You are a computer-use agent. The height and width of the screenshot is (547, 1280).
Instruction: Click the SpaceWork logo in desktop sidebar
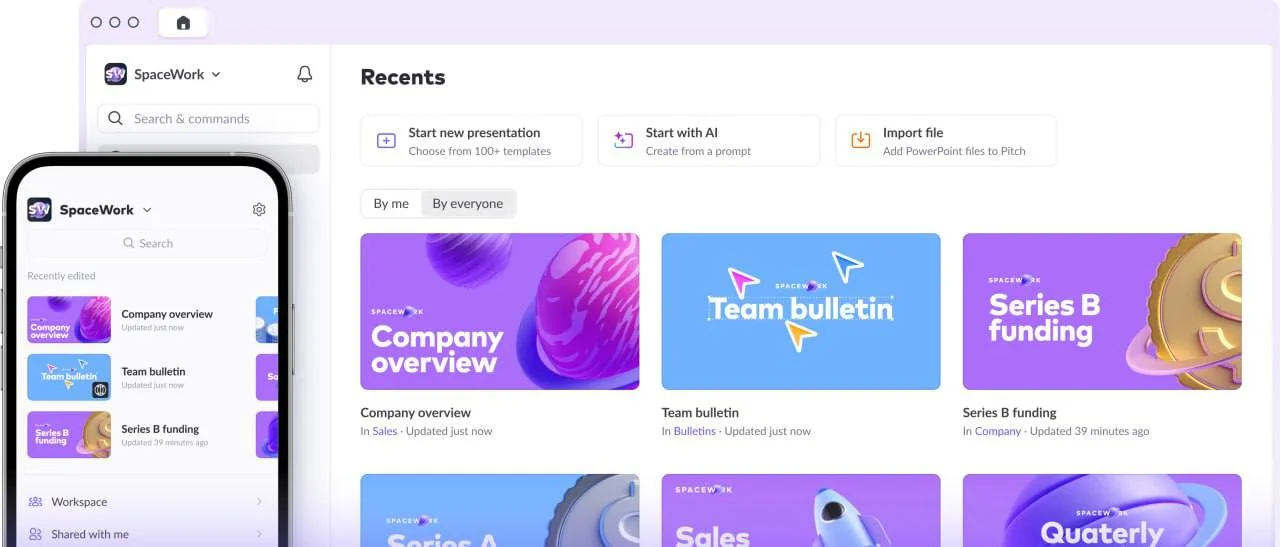click(115, 74)
